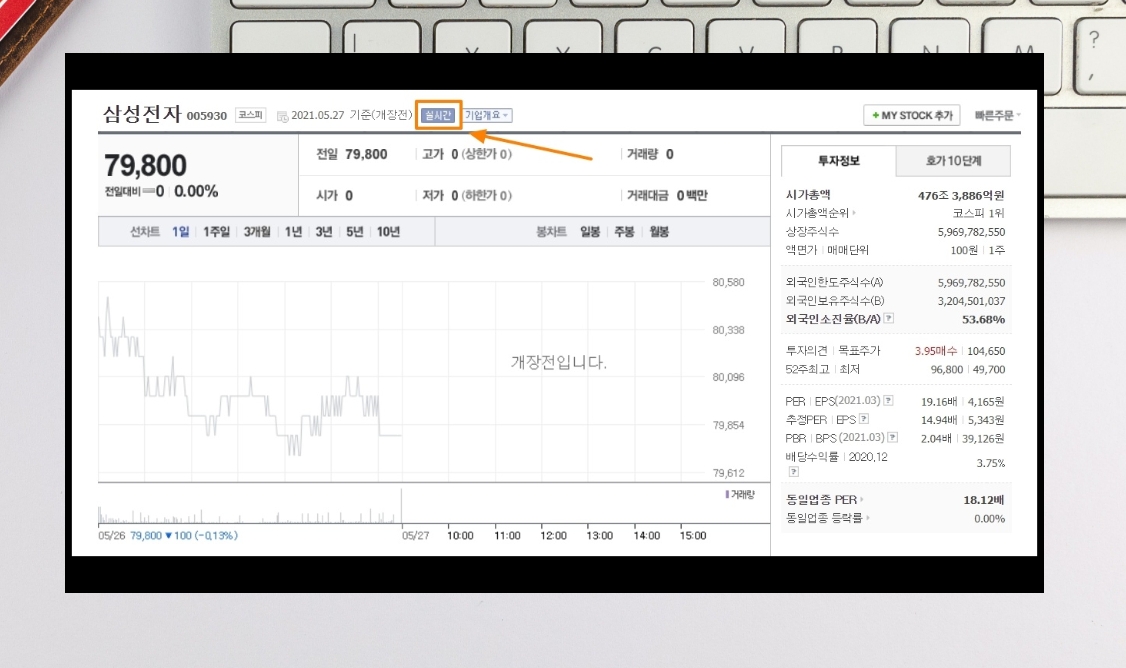The image size is (1126, 668).
Task: Select the 10년 line chart period
Action: coord(388,231)
